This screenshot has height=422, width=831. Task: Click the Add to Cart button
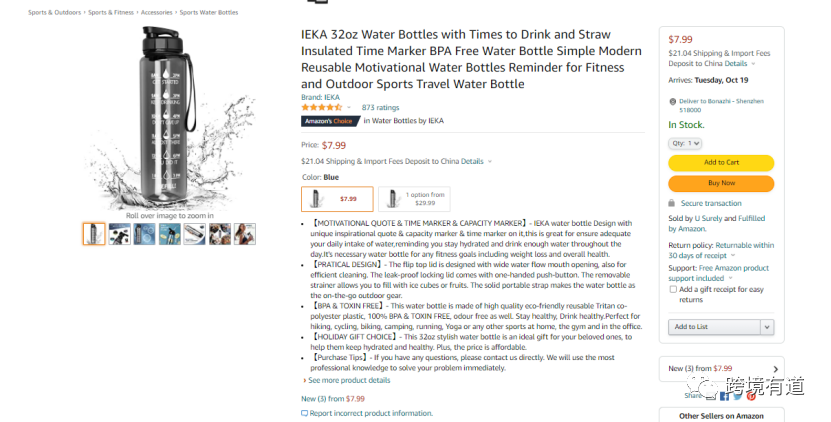[721, 163]
